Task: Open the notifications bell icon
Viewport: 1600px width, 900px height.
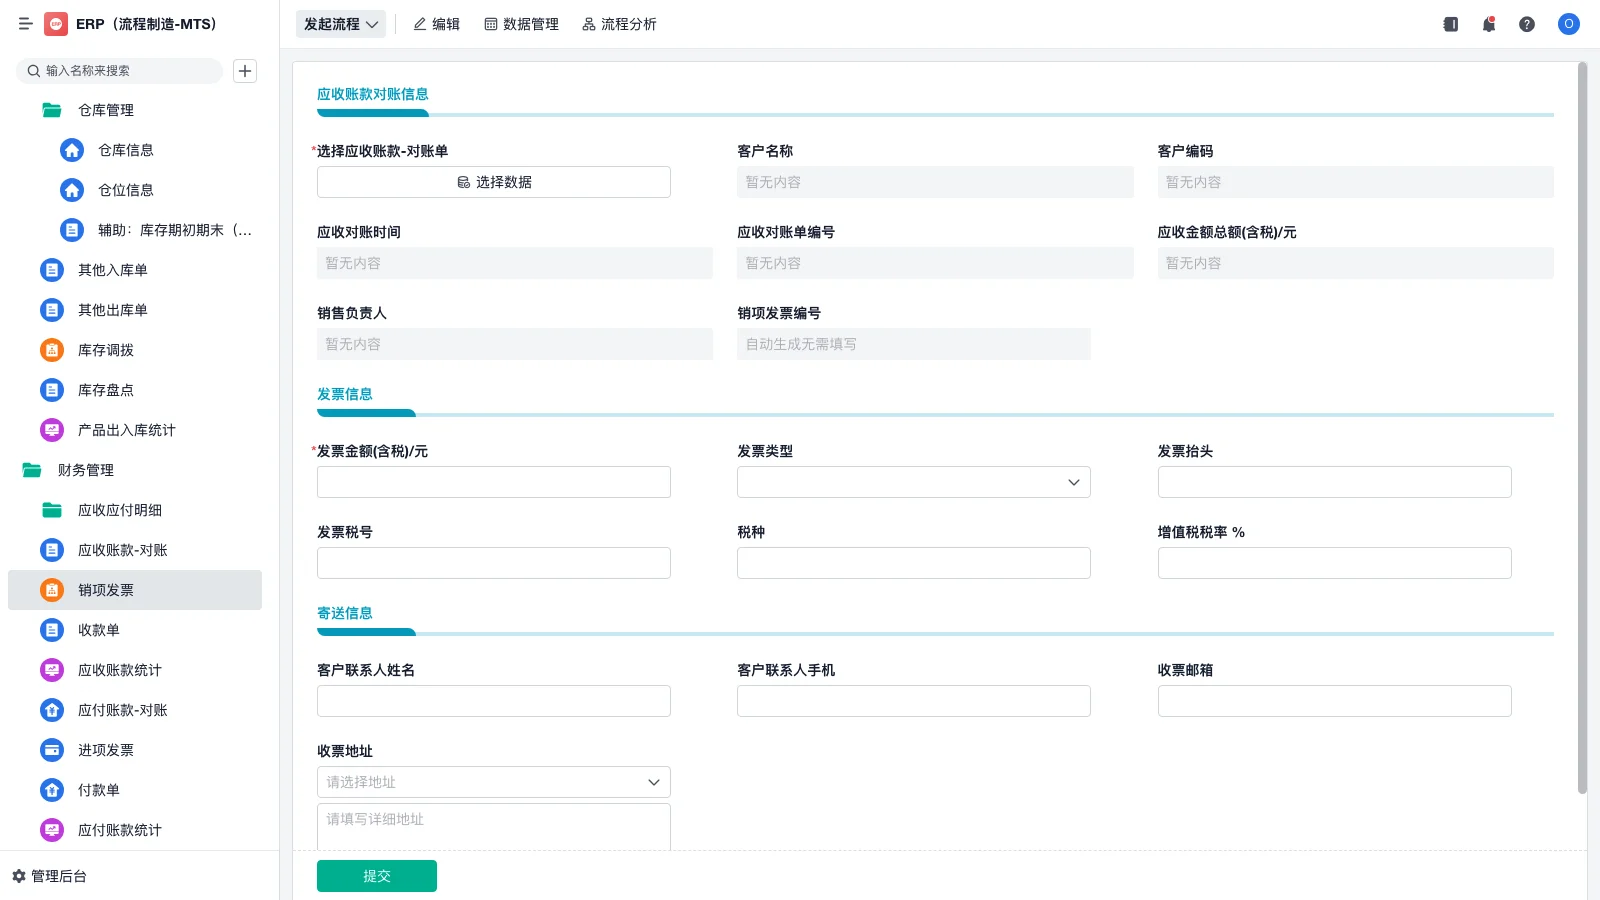Action: click(1488, 24)
